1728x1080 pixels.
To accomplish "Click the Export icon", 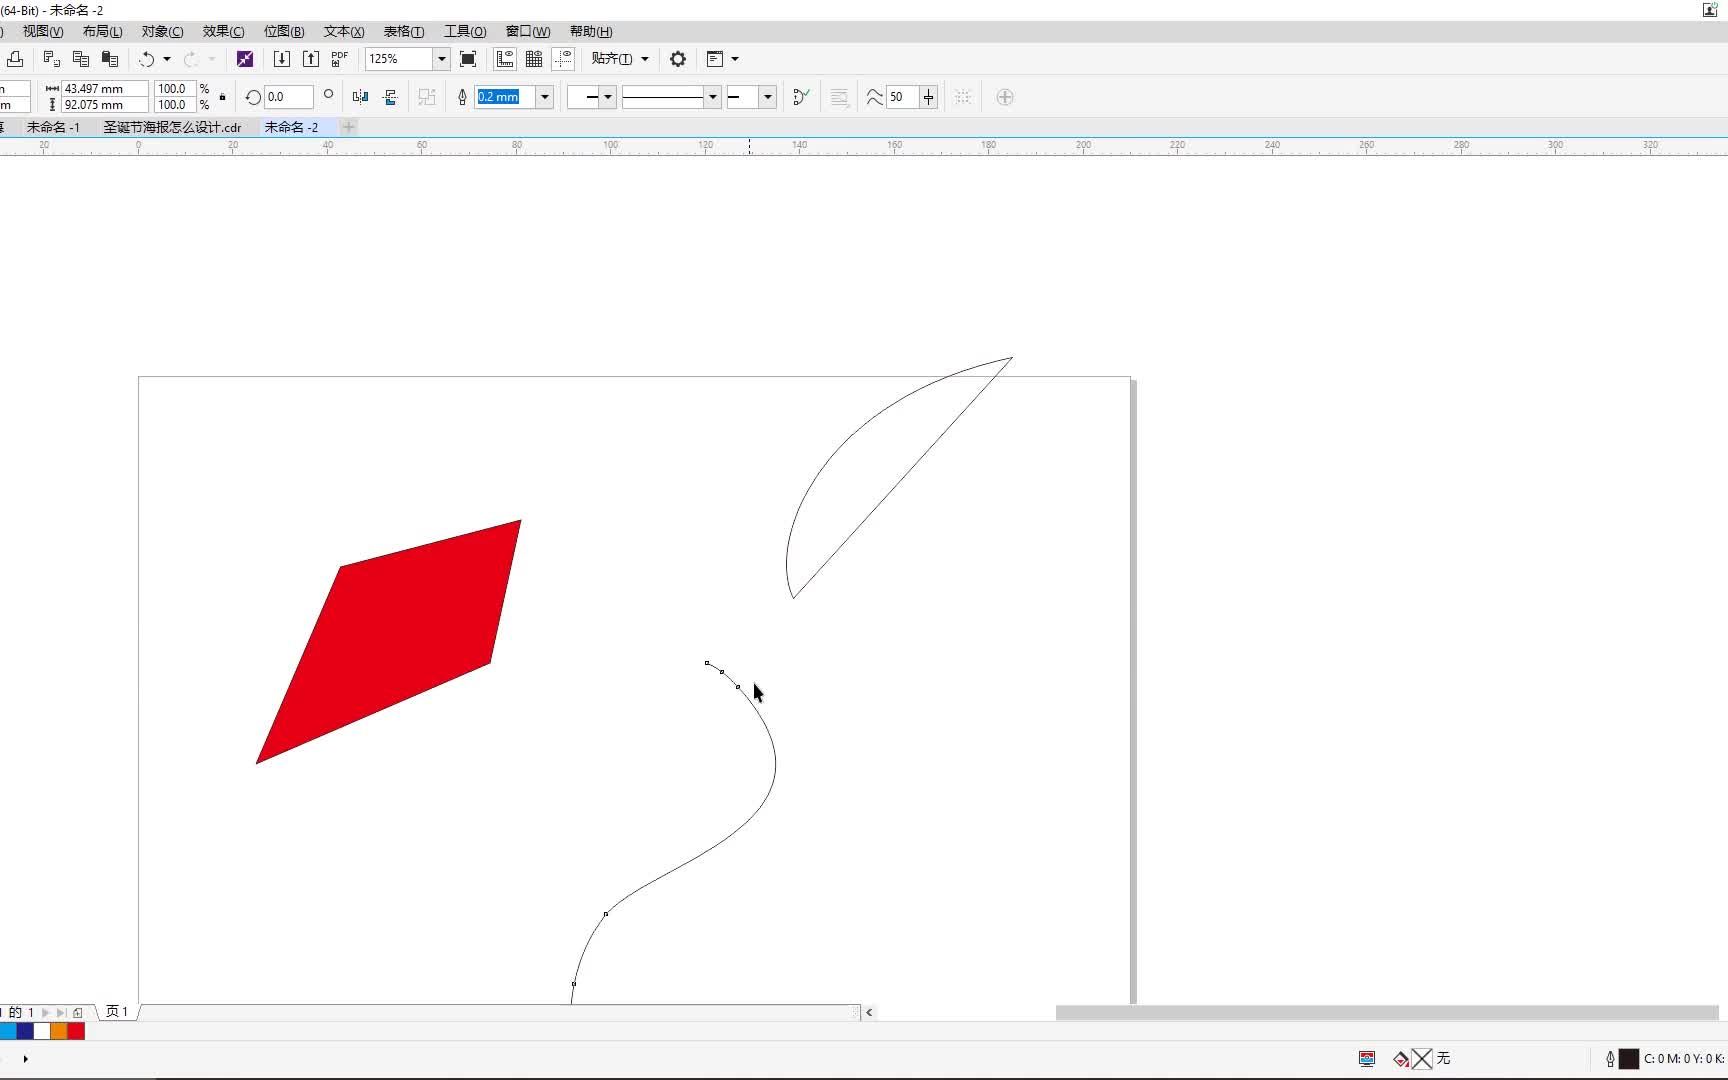I will tap(311, 59).
